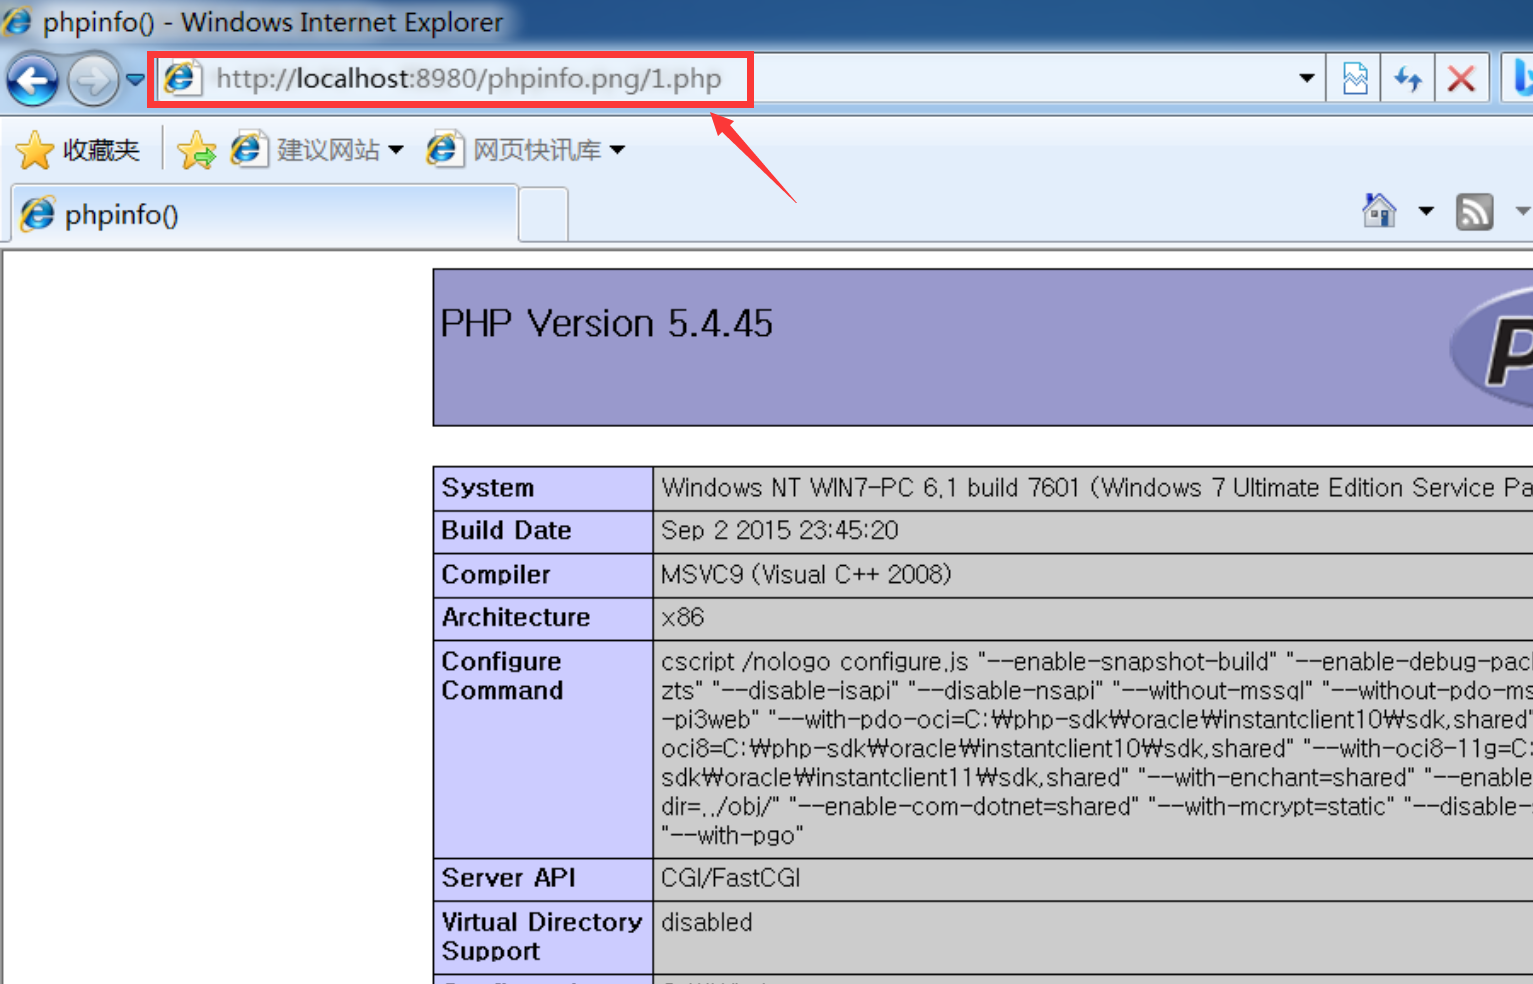Open the 收藏夹 favorites panel
Viewport: 1533px width, 984px height.
pos(79,150)
